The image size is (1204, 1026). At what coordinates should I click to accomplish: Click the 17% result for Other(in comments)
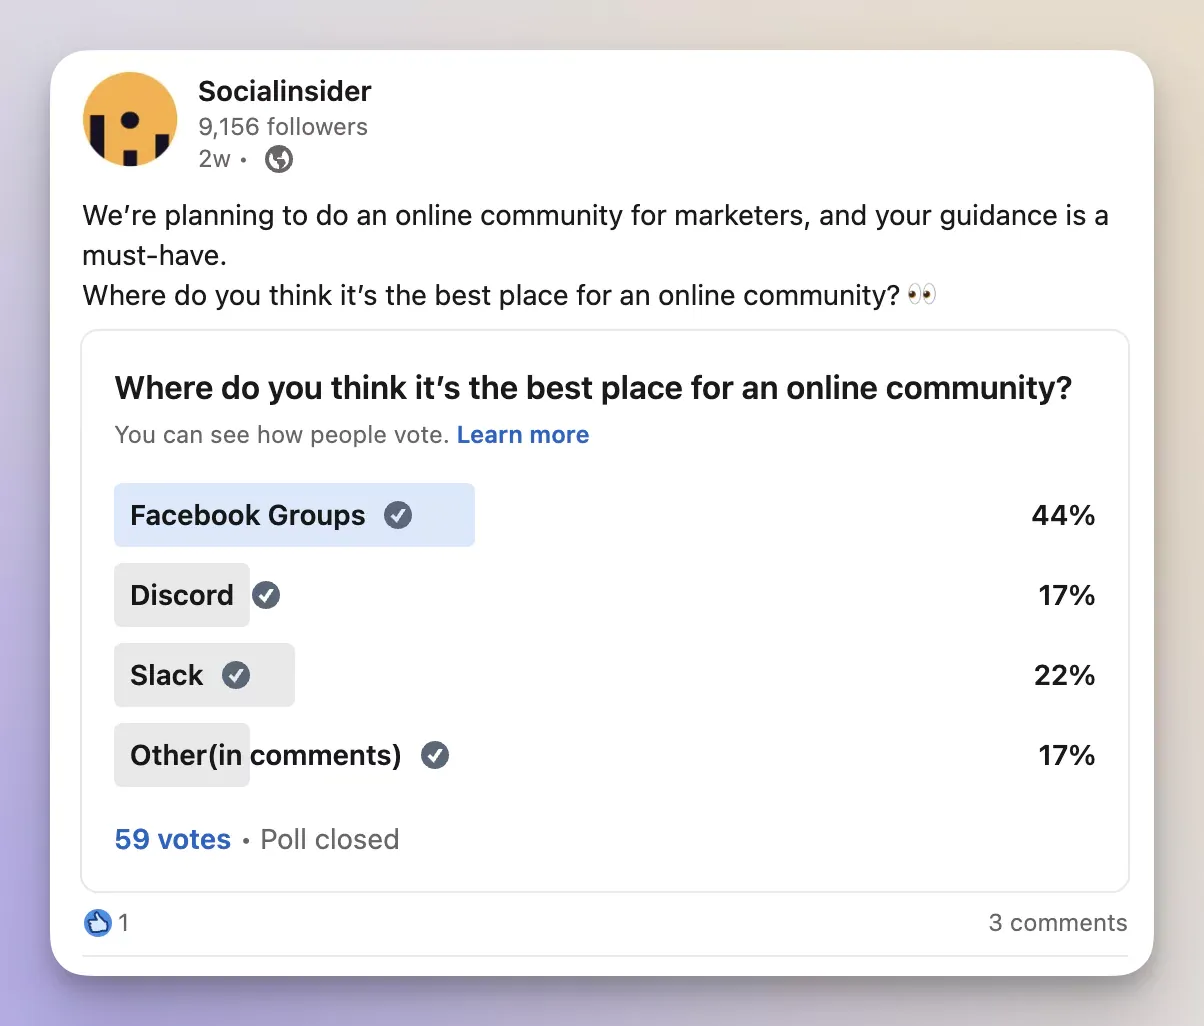[x=1067, y=755]
